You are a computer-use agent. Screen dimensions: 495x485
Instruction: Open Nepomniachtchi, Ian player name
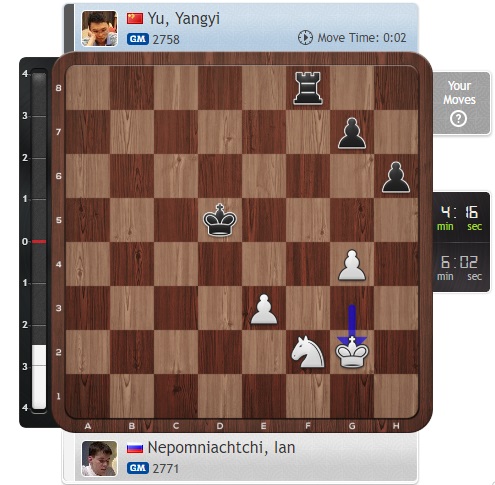(x=221, y=447)
